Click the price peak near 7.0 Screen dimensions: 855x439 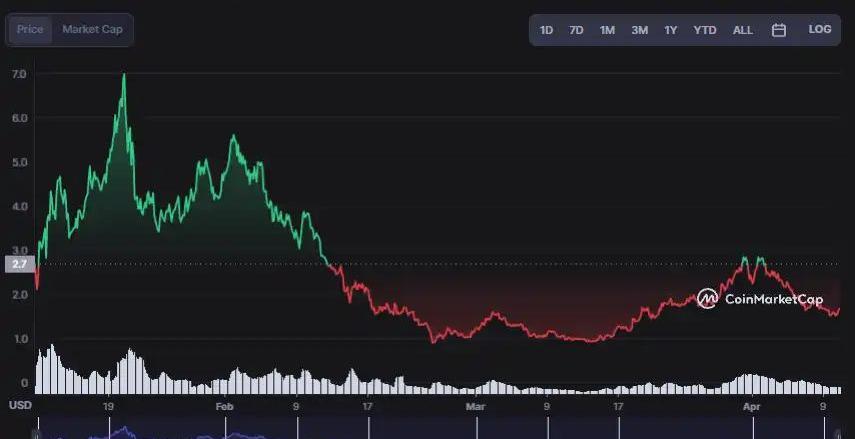[x=123, y=75]
